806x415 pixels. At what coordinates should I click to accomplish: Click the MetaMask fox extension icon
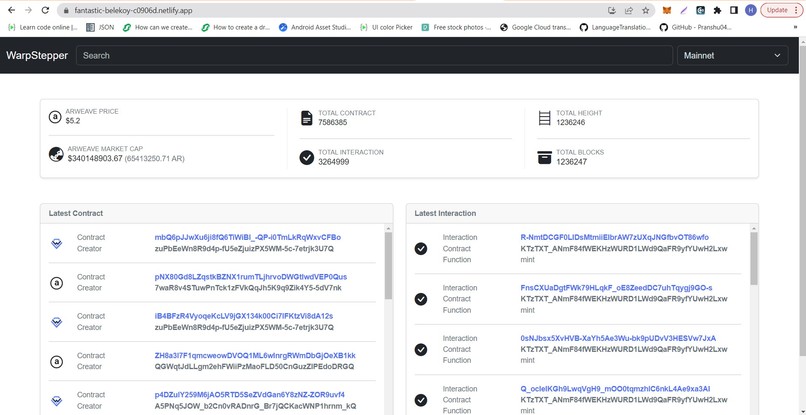(667, 10)
